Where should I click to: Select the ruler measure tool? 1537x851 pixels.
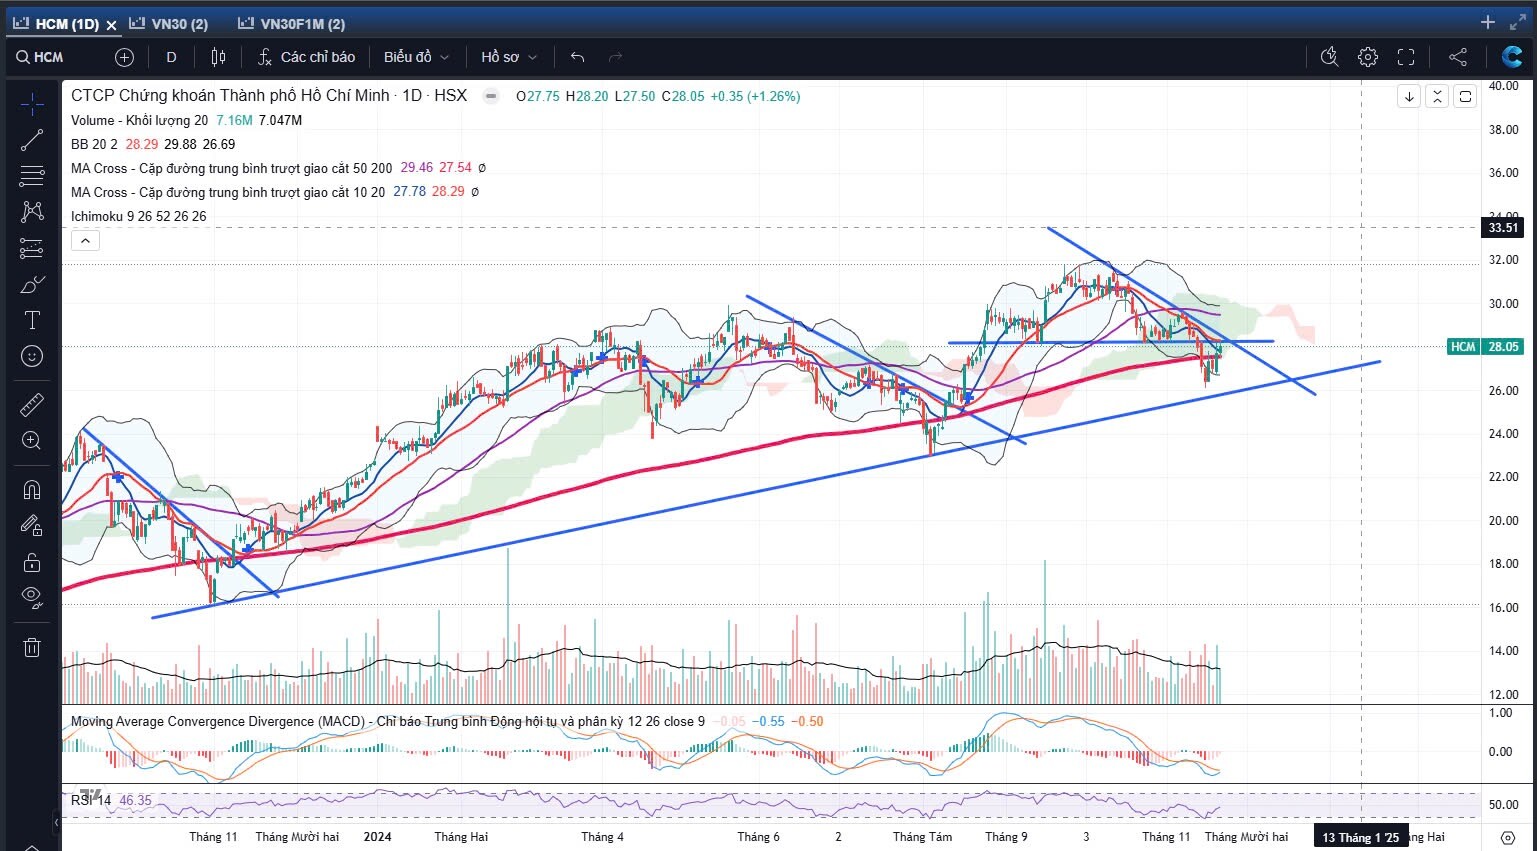coord(32,404)
